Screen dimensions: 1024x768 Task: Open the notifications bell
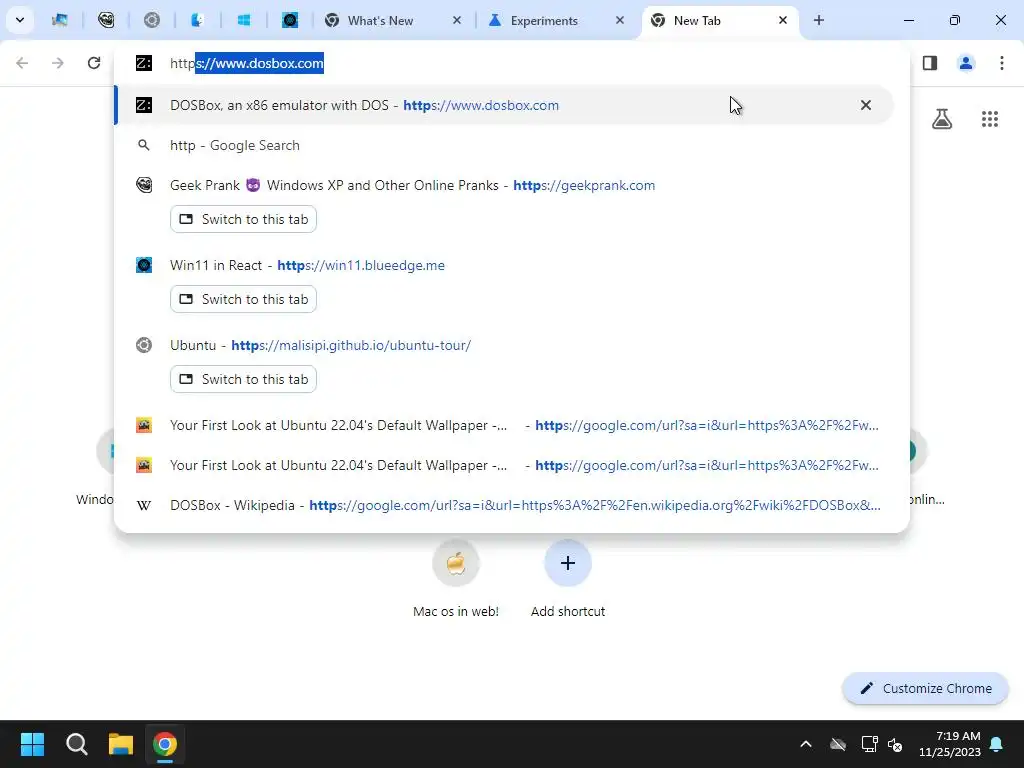coord(997,744)
